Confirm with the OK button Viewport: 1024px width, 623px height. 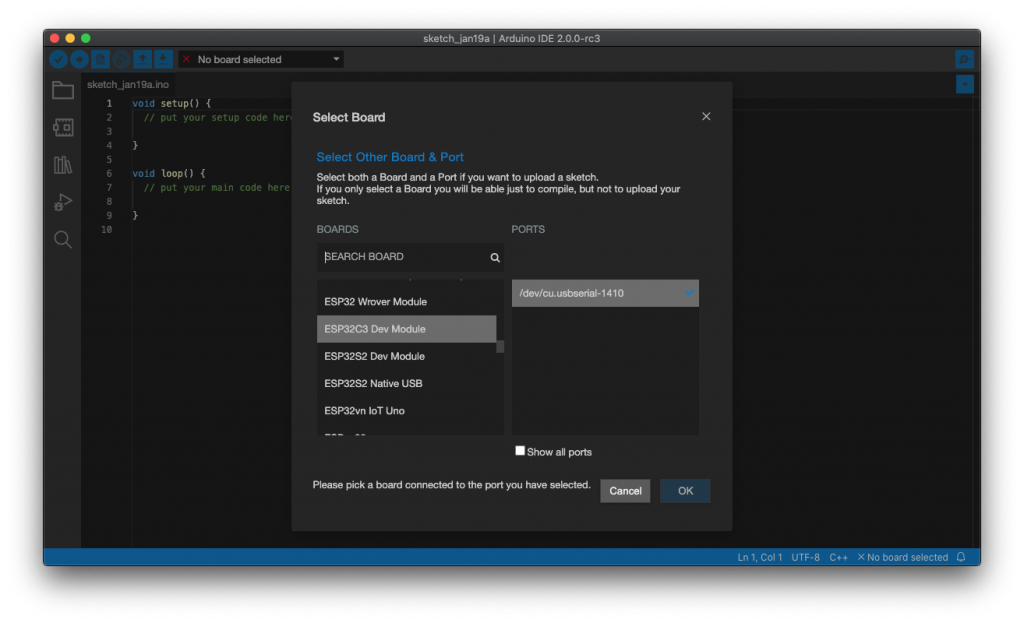tap(685, 491)
